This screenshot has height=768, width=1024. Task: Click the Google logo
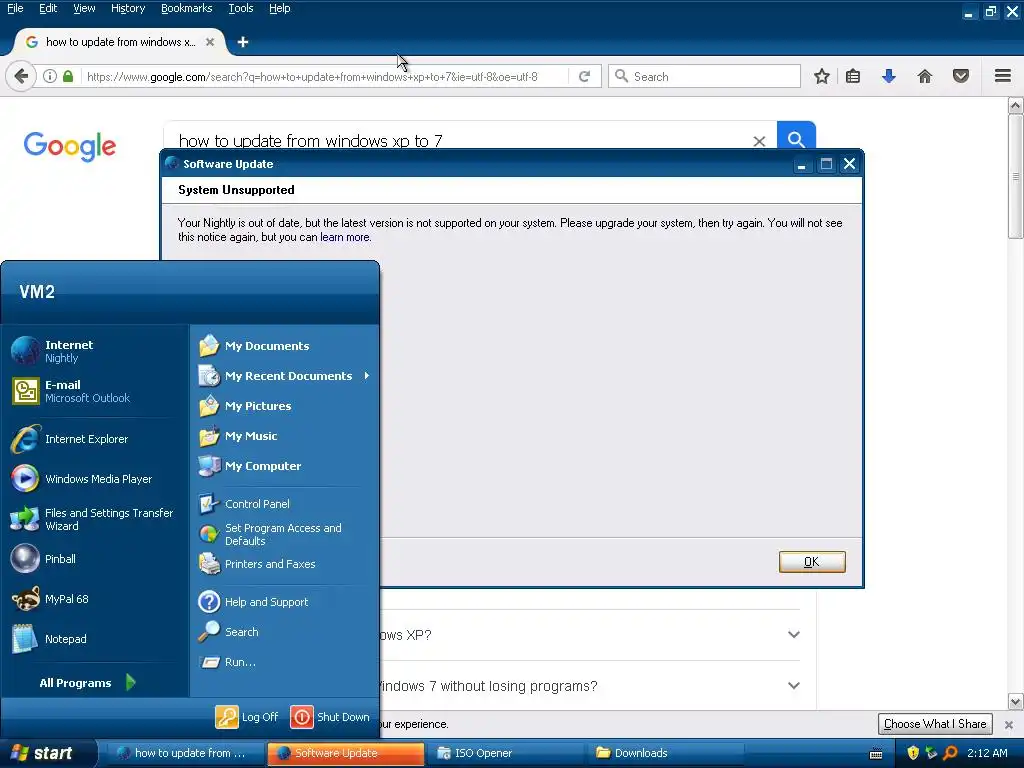(70, 145)
